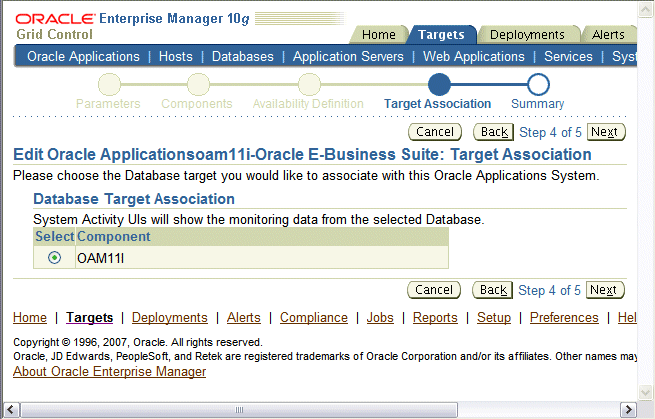This screenshot has width=655, height=419.
Task: Click top Back button
Action: (494, 132)
